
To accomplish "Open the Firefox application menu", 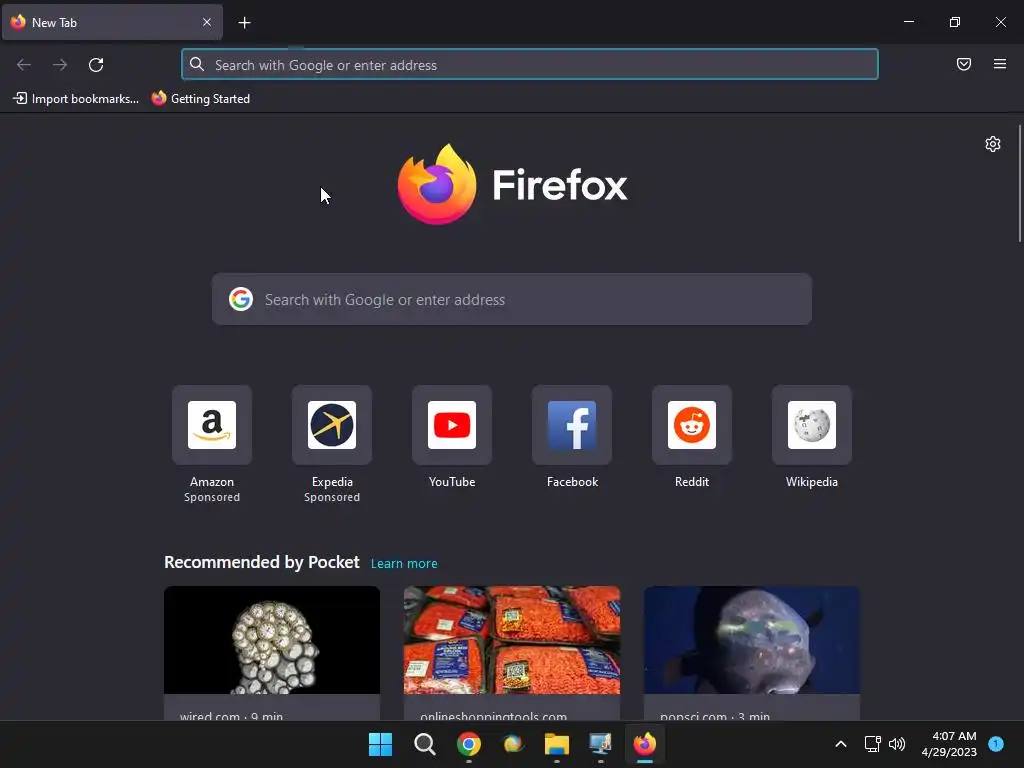I will click(x=999, y=64).
